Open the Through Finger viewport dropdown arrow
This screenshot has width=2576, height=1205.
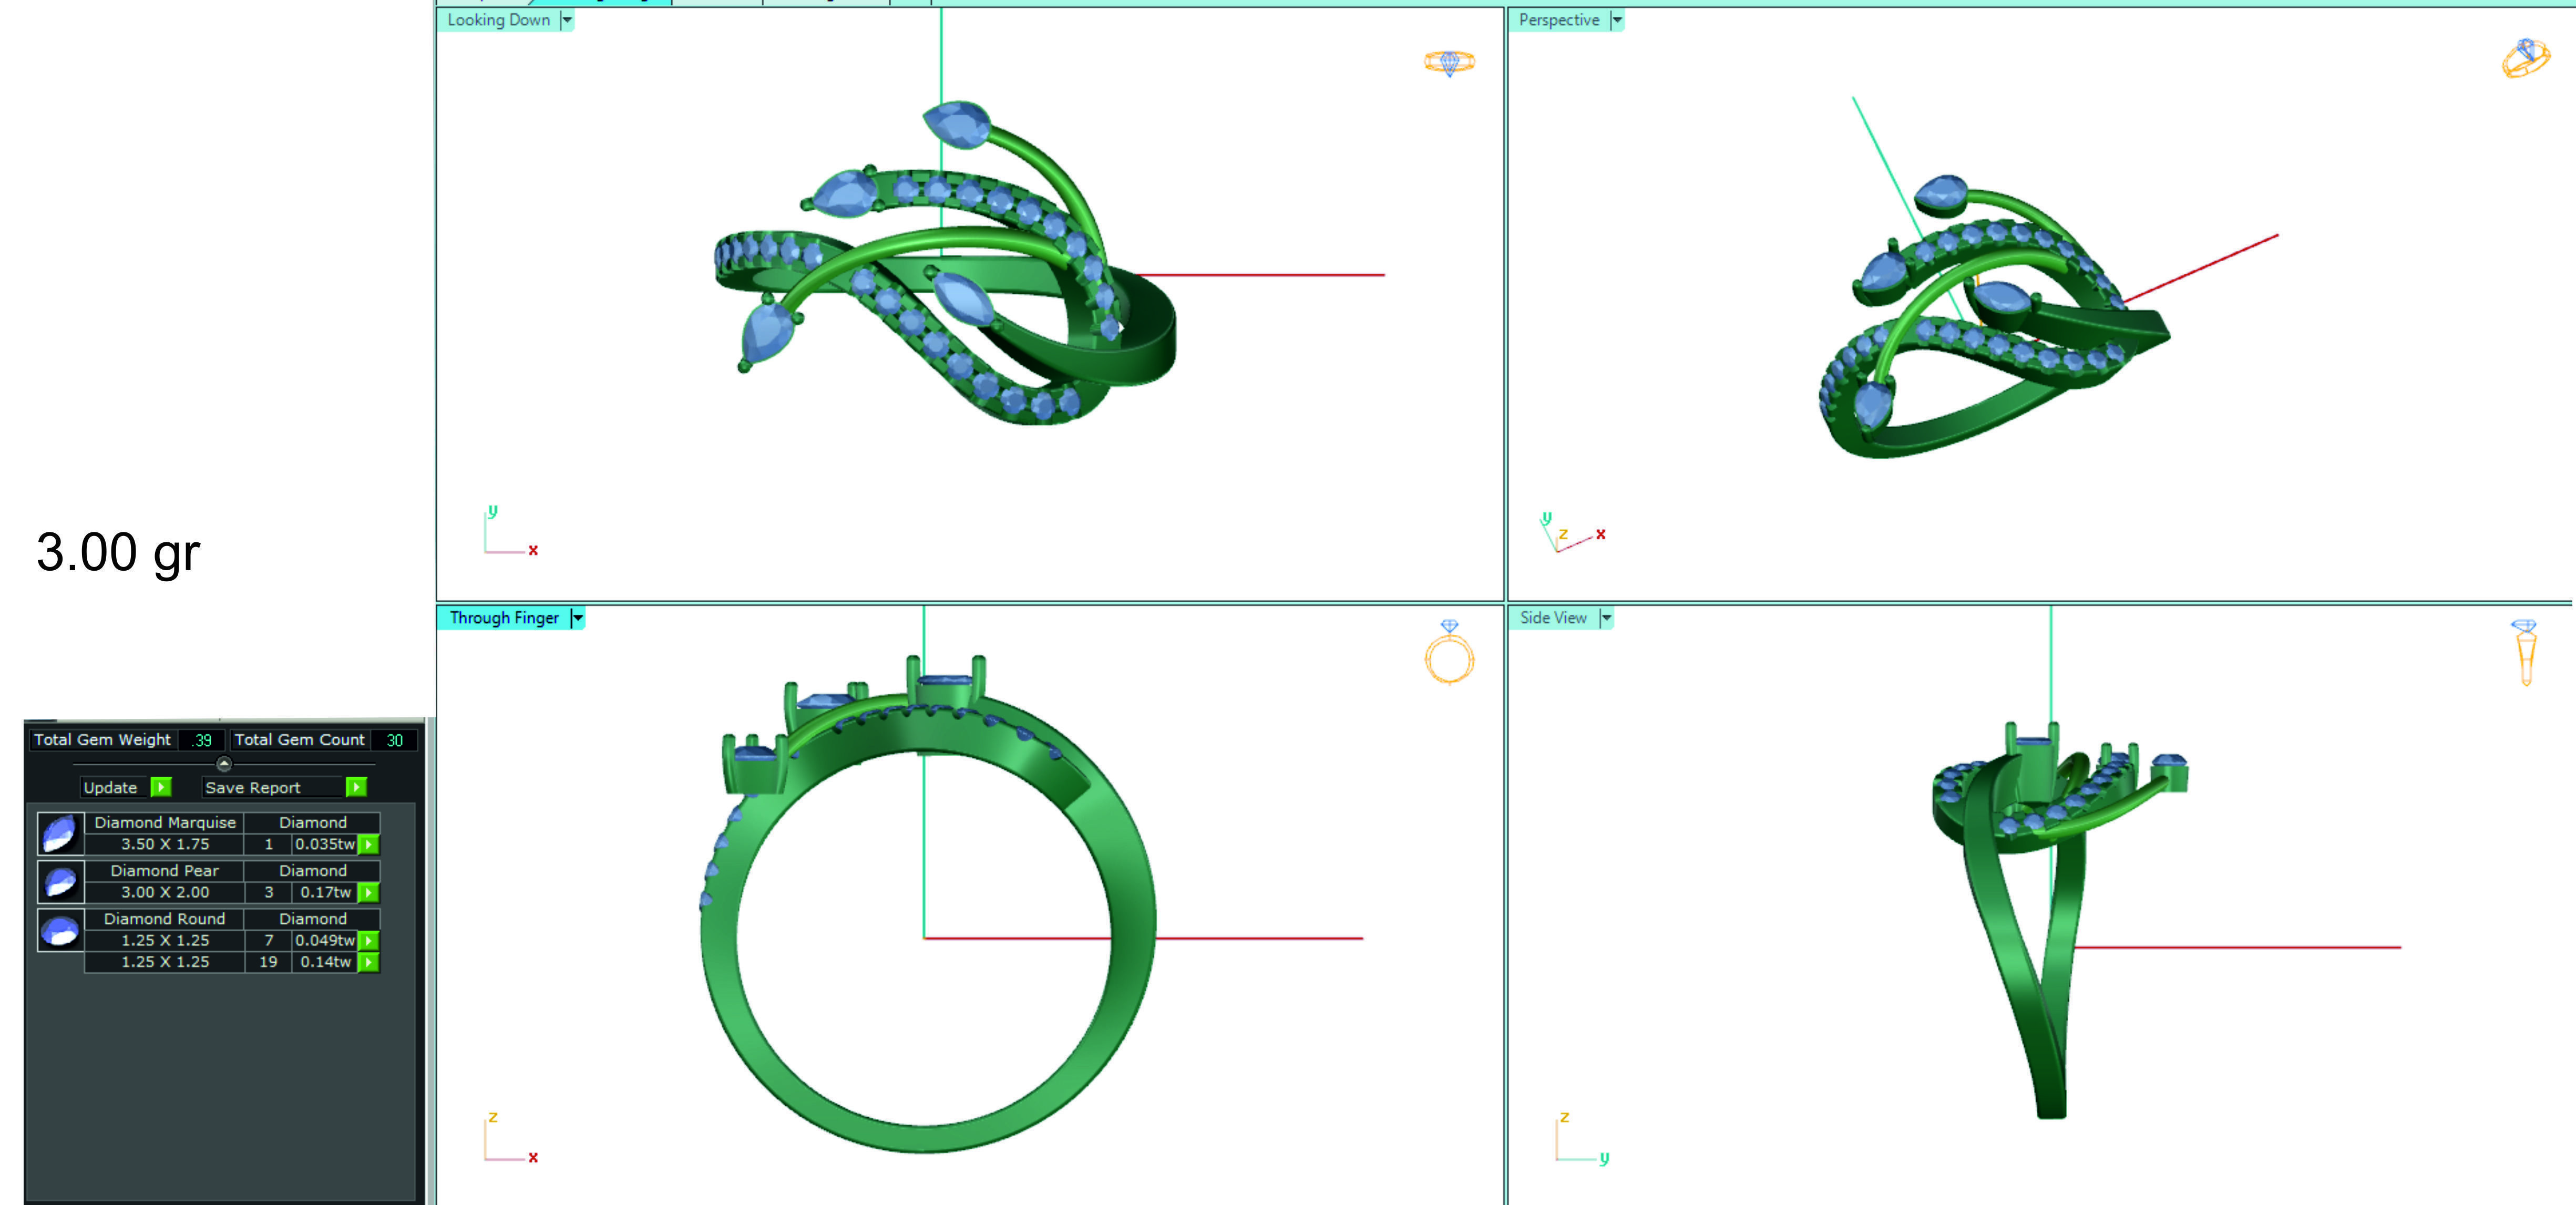tap(577, 618)
